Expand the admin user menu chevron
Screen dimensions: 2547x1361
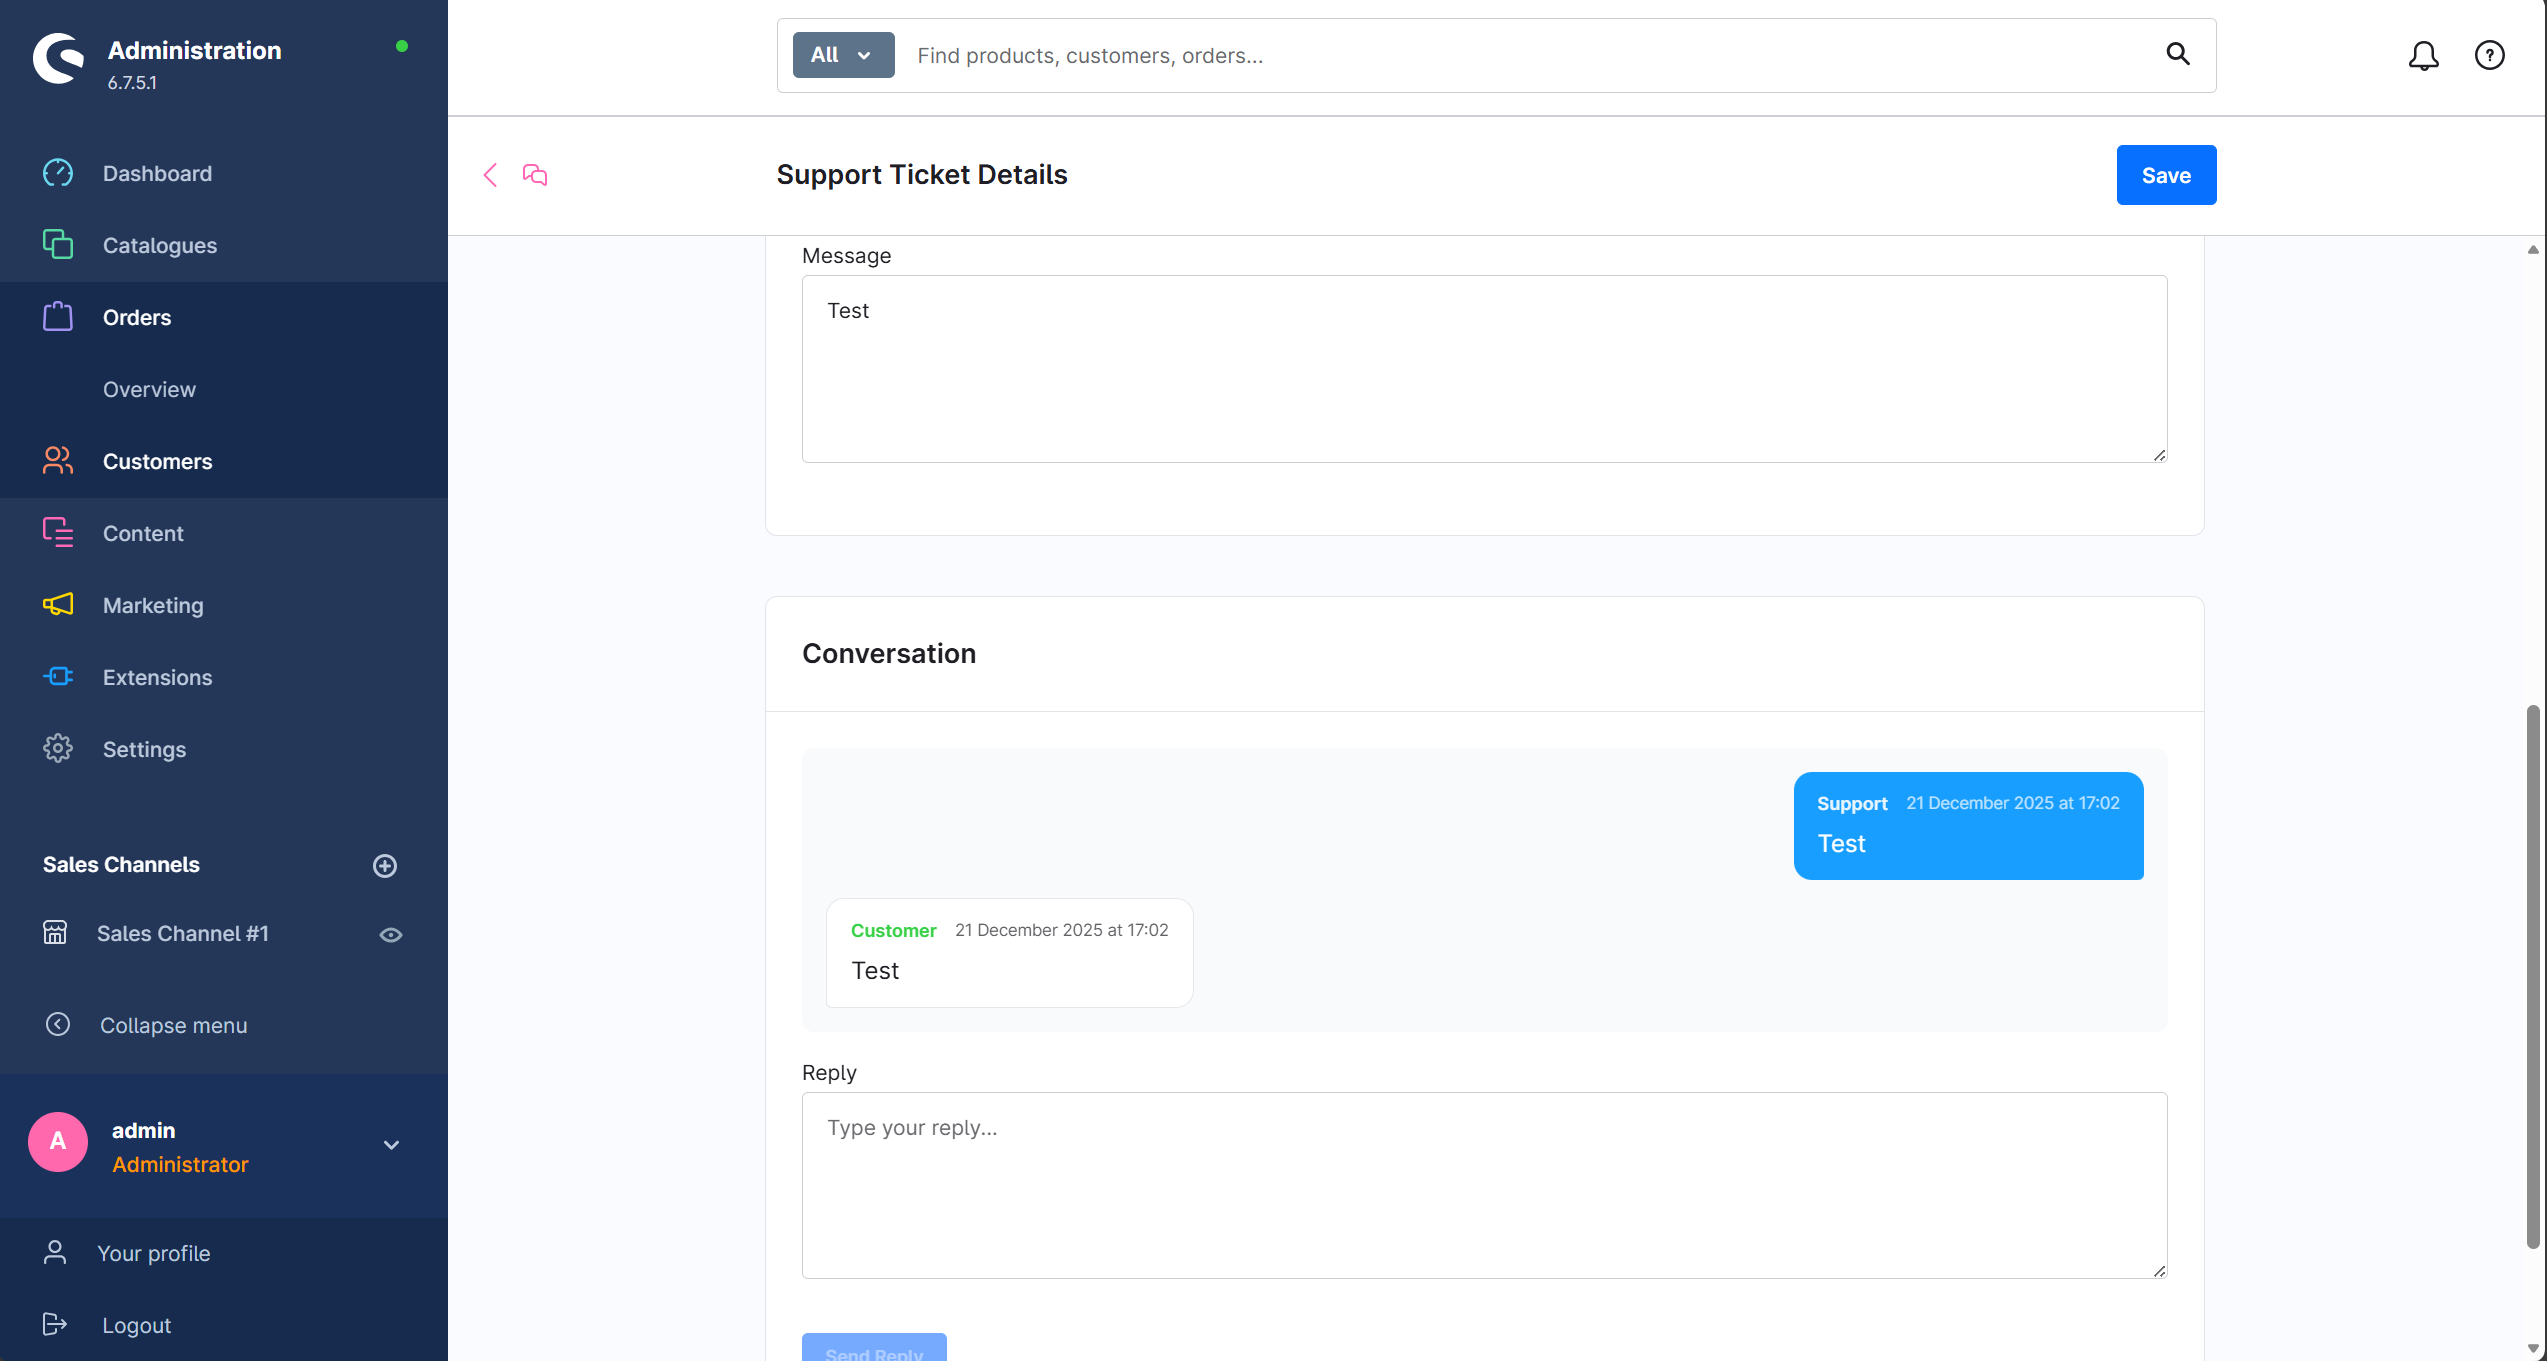coord(392,1145)
